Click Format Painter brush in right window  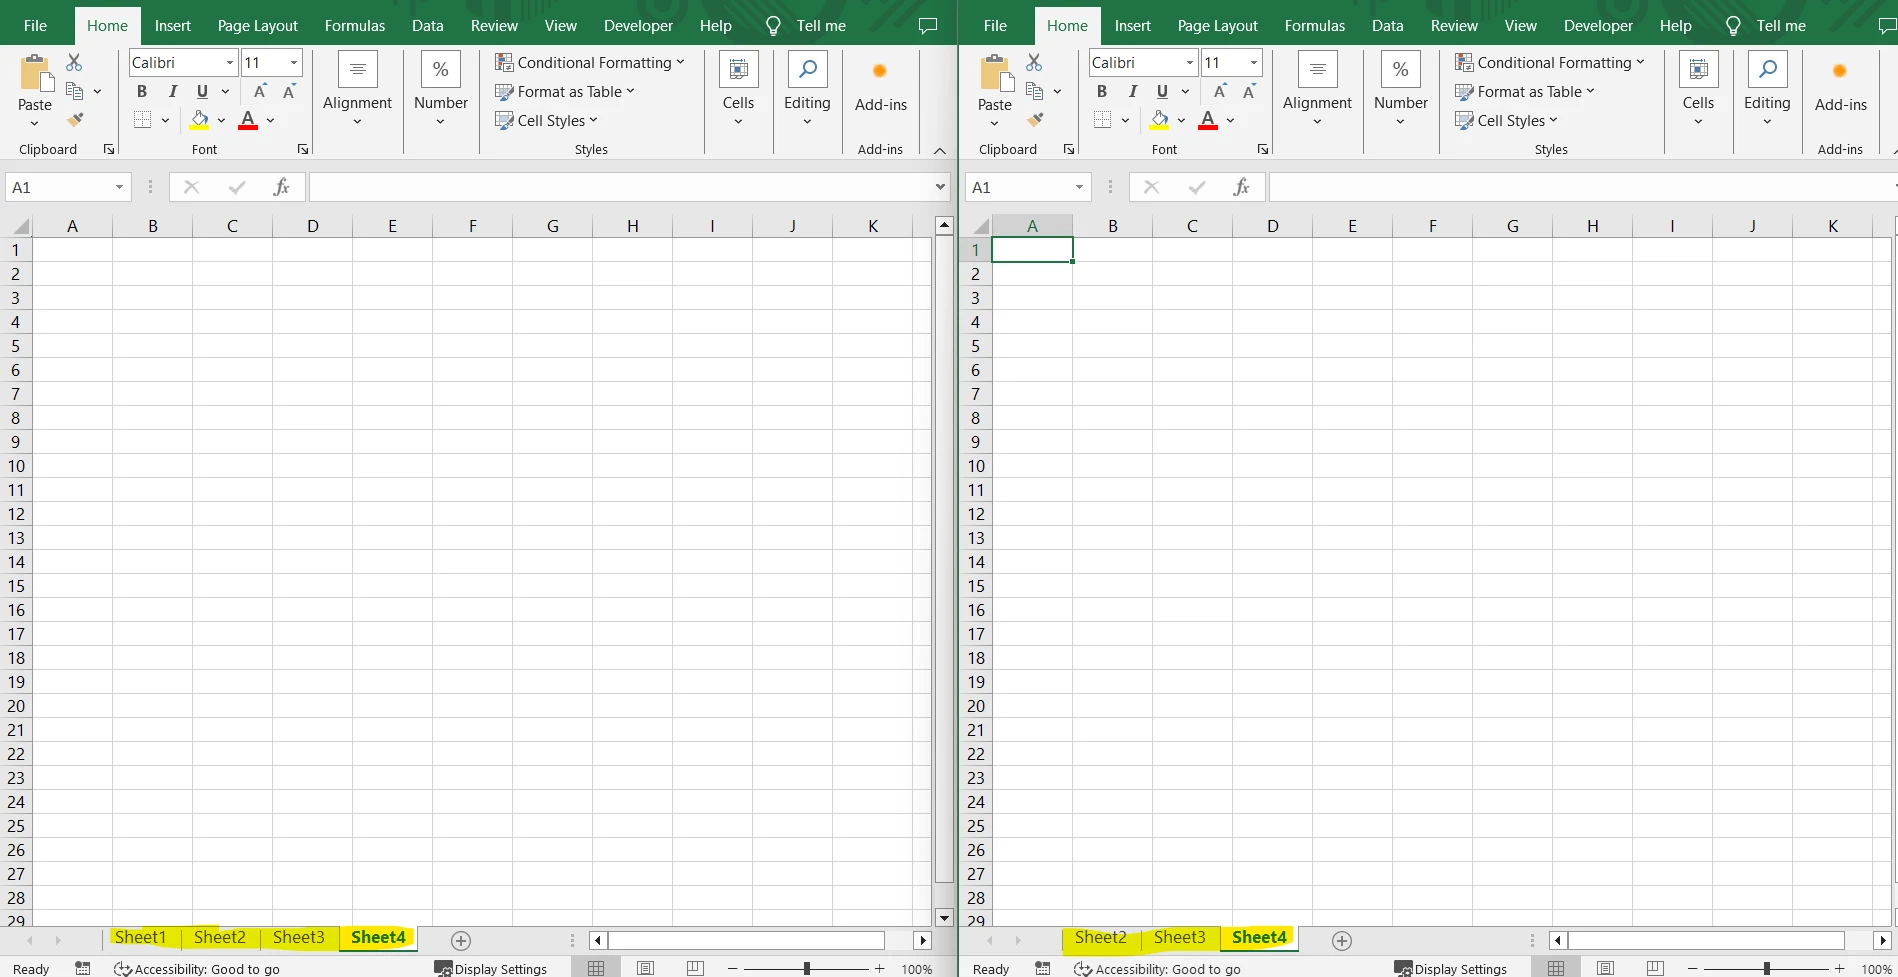(x=1035, y=120)
